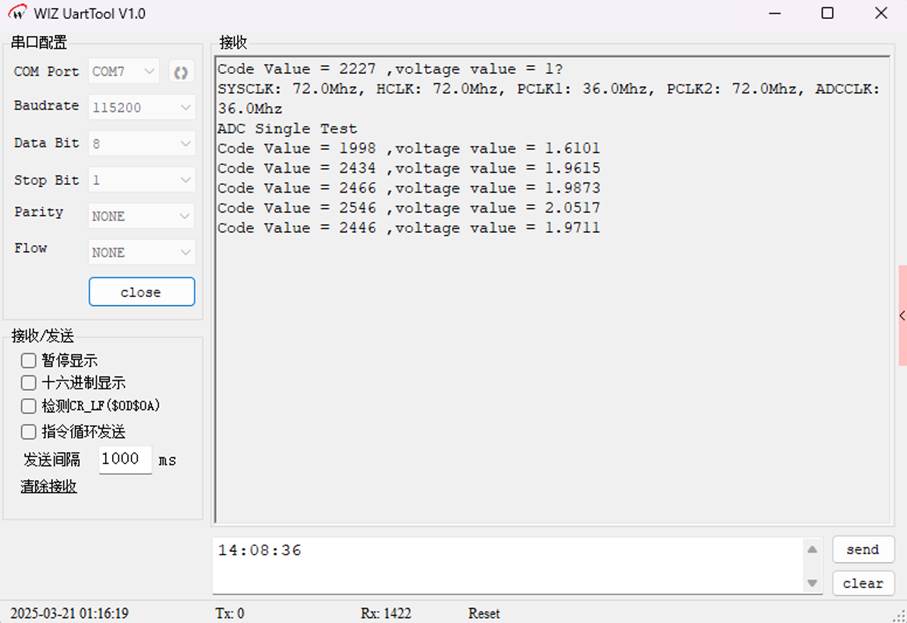Click the Code Value = 1998 line
The height and width of the screenshot is (623, 907).
click(409, 149)
